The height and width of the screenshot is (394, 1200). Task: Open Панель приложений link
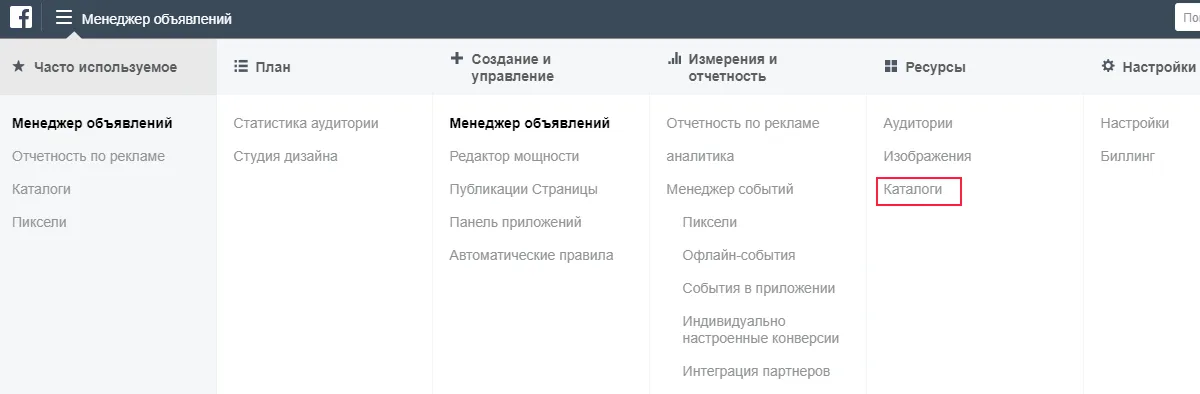click(x=516, y=222)
